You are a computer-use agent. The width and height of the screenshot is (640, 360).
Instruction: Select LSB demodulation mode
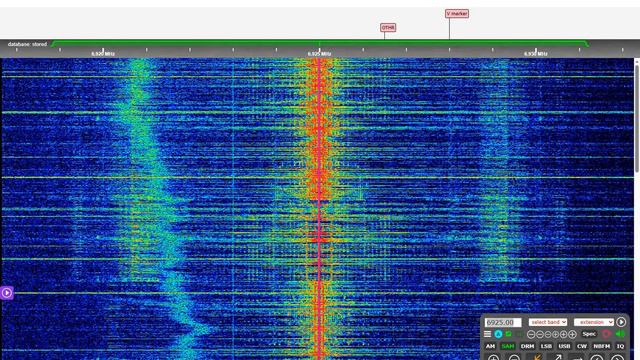pyautogui.click(x=546, y=346)
